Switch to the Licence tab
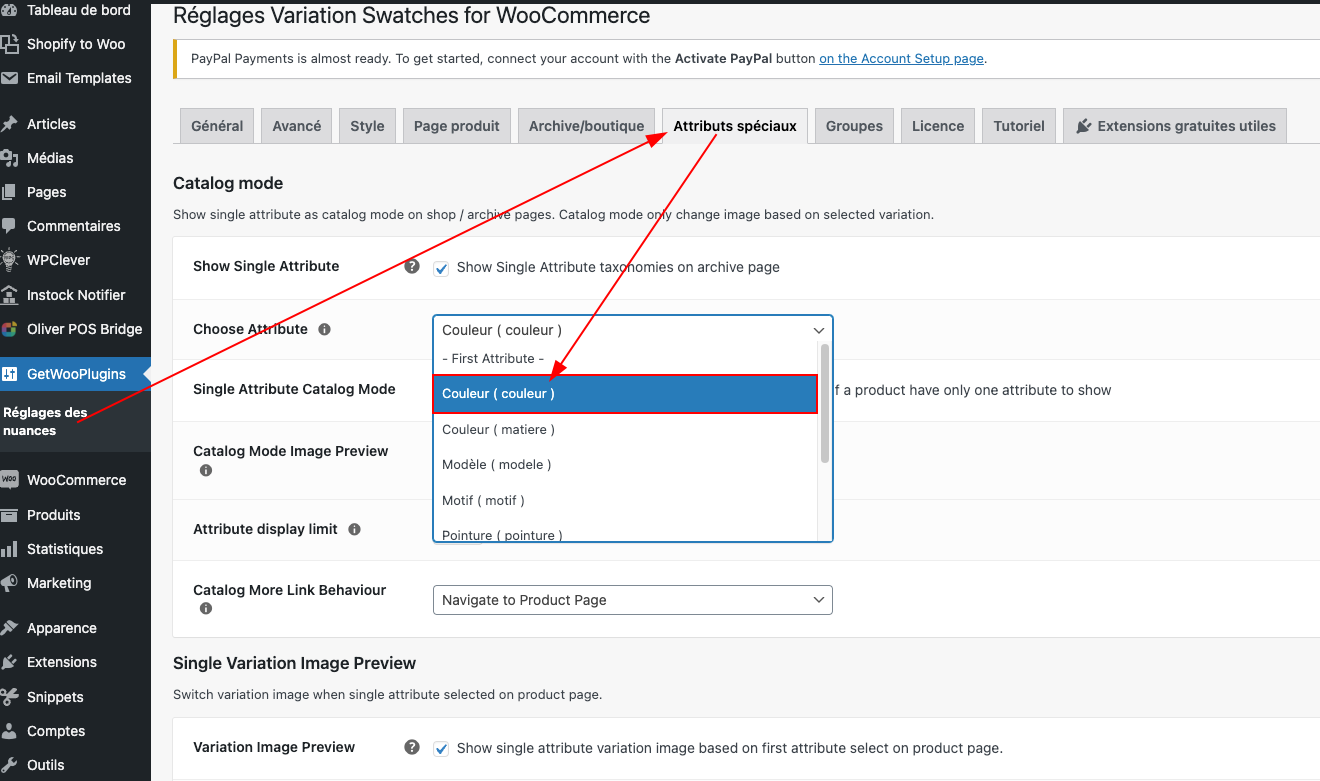The image size is (1320, 781). (938, 126)
